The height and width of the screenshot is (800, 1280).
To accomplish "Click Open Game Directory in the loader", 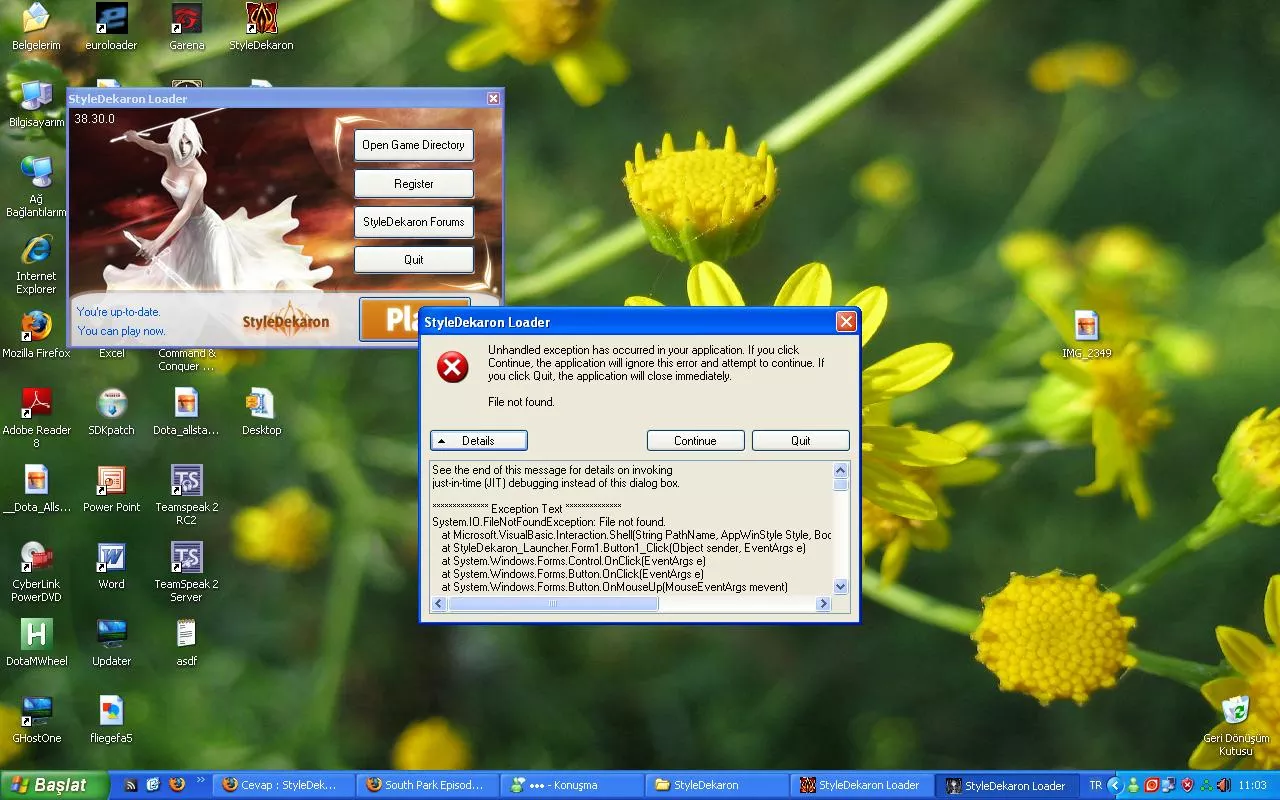I will pos(413,145).
